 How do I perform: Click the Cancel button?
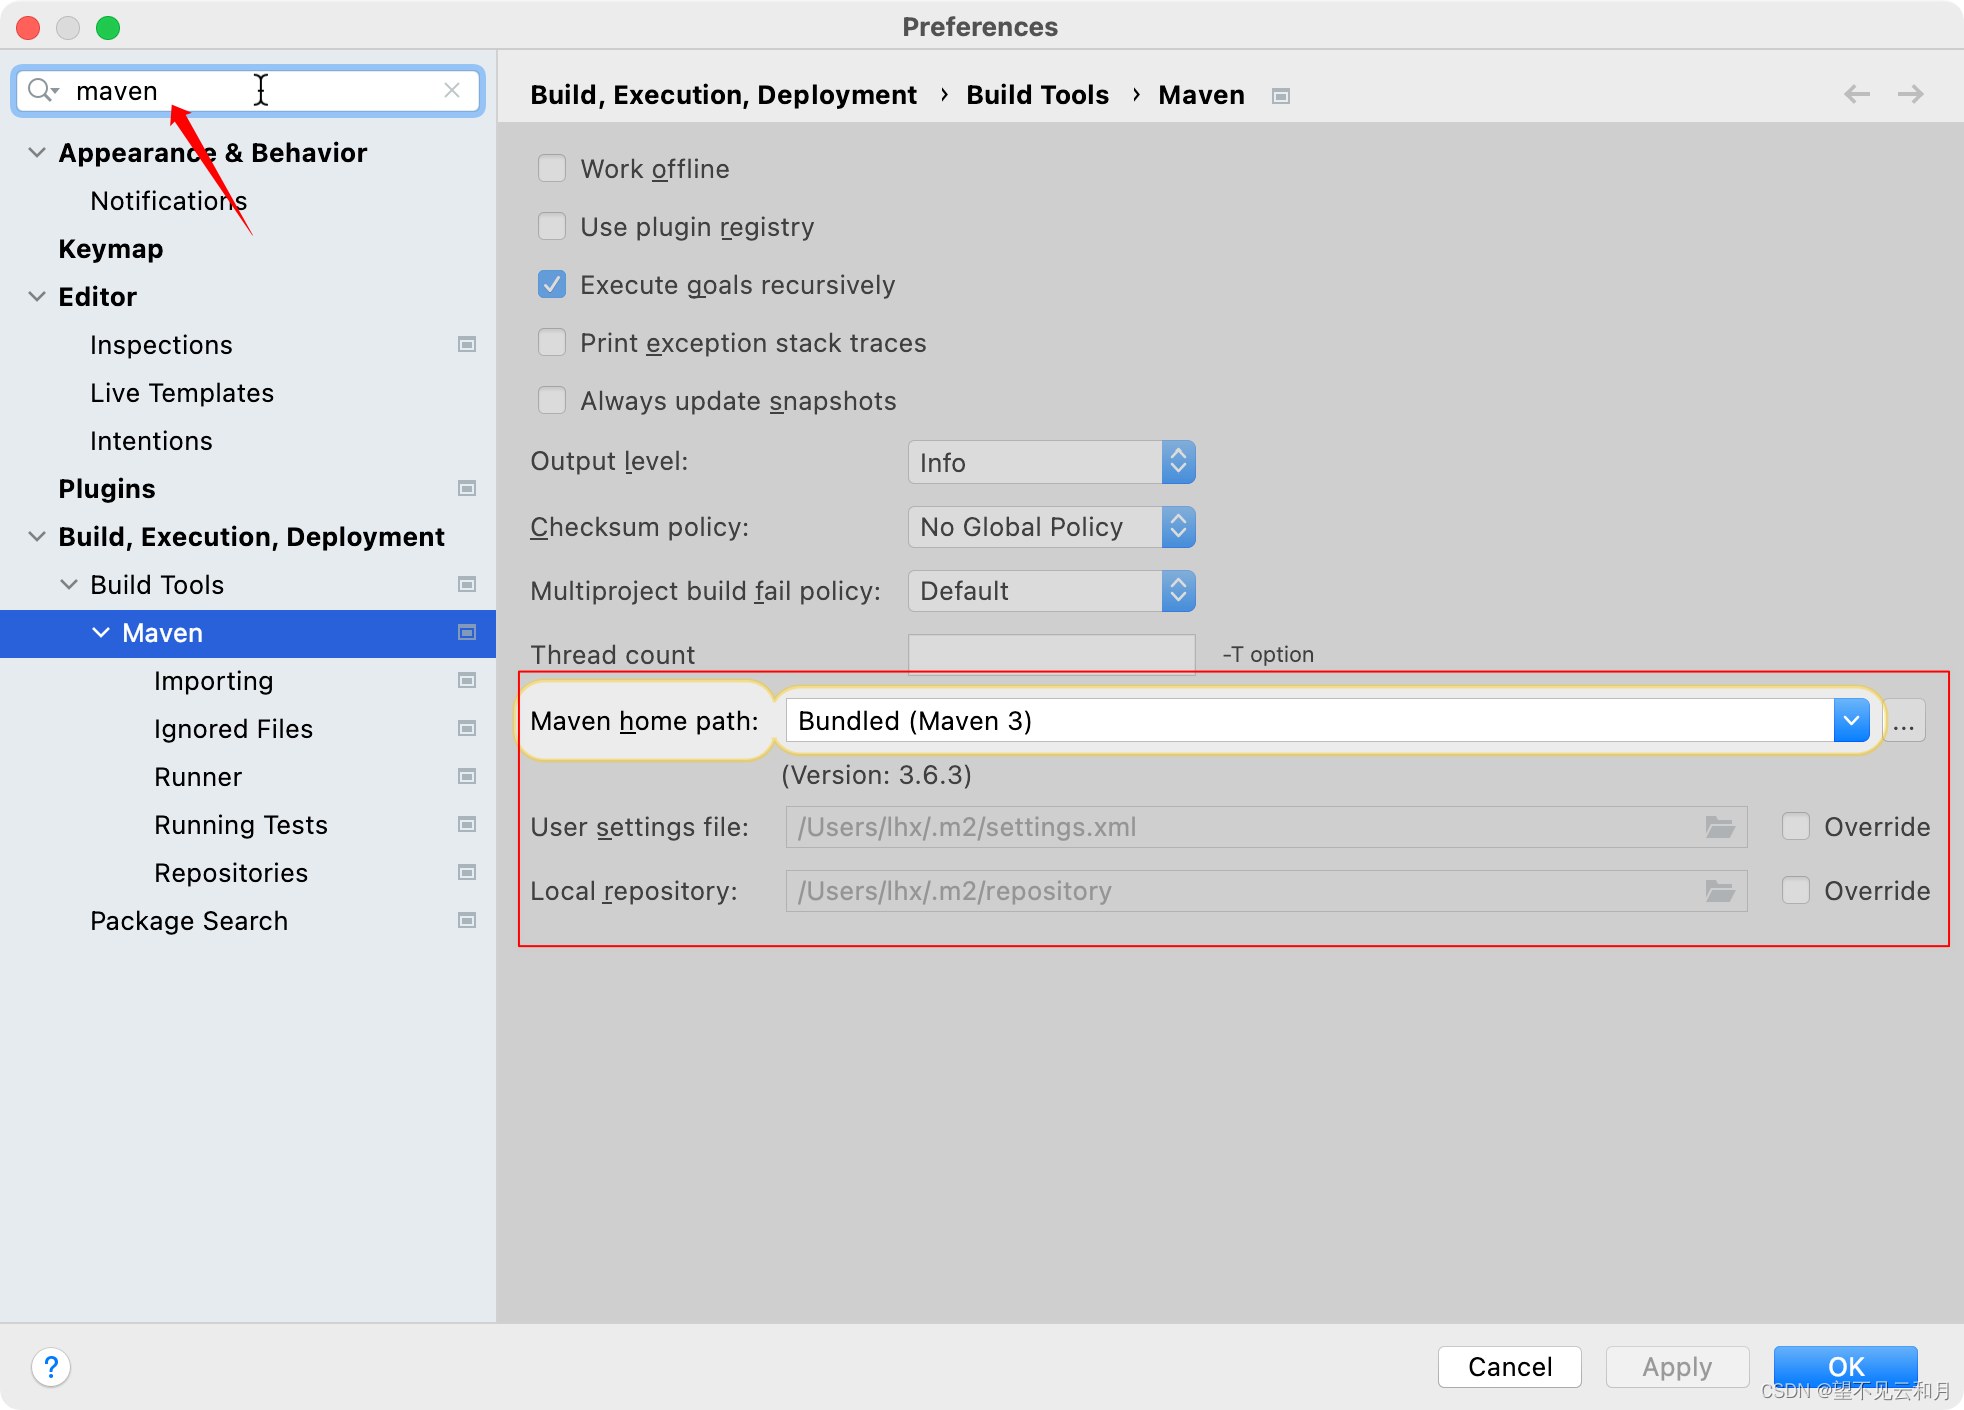[1510, 1367]
